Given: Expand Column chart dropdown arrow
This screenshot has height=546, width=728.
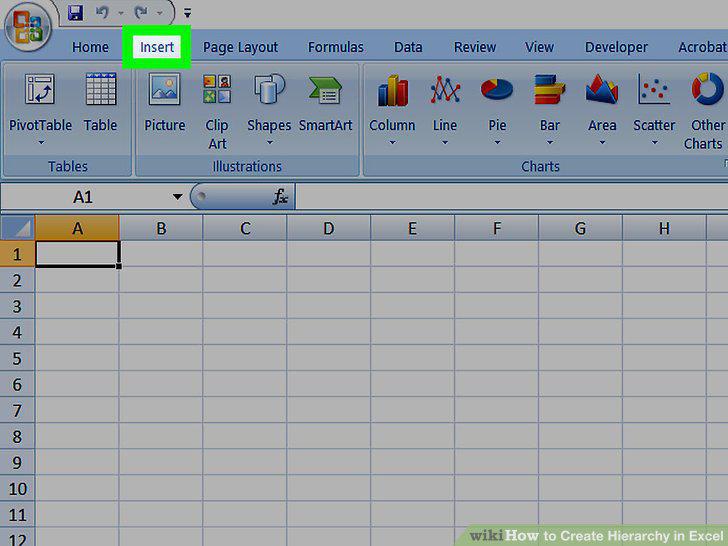Looking at the screenshot, I should (392, 142).
